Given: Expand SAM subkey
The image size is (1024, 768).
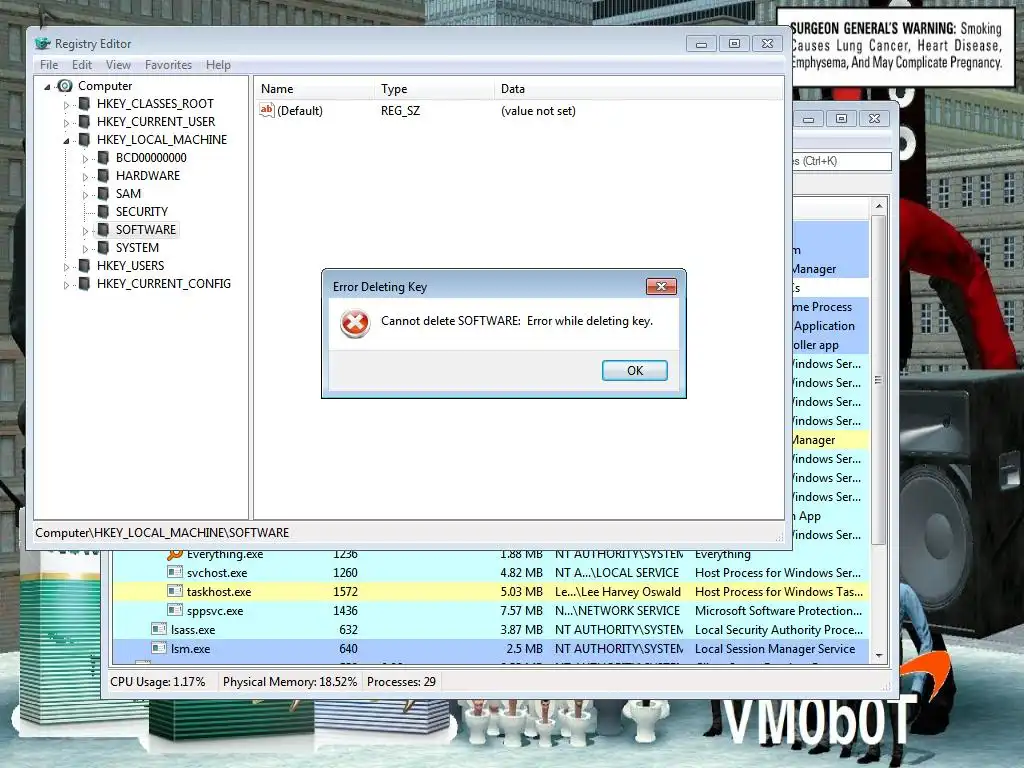Looking at the screenshot, I should tap(85, 195).
